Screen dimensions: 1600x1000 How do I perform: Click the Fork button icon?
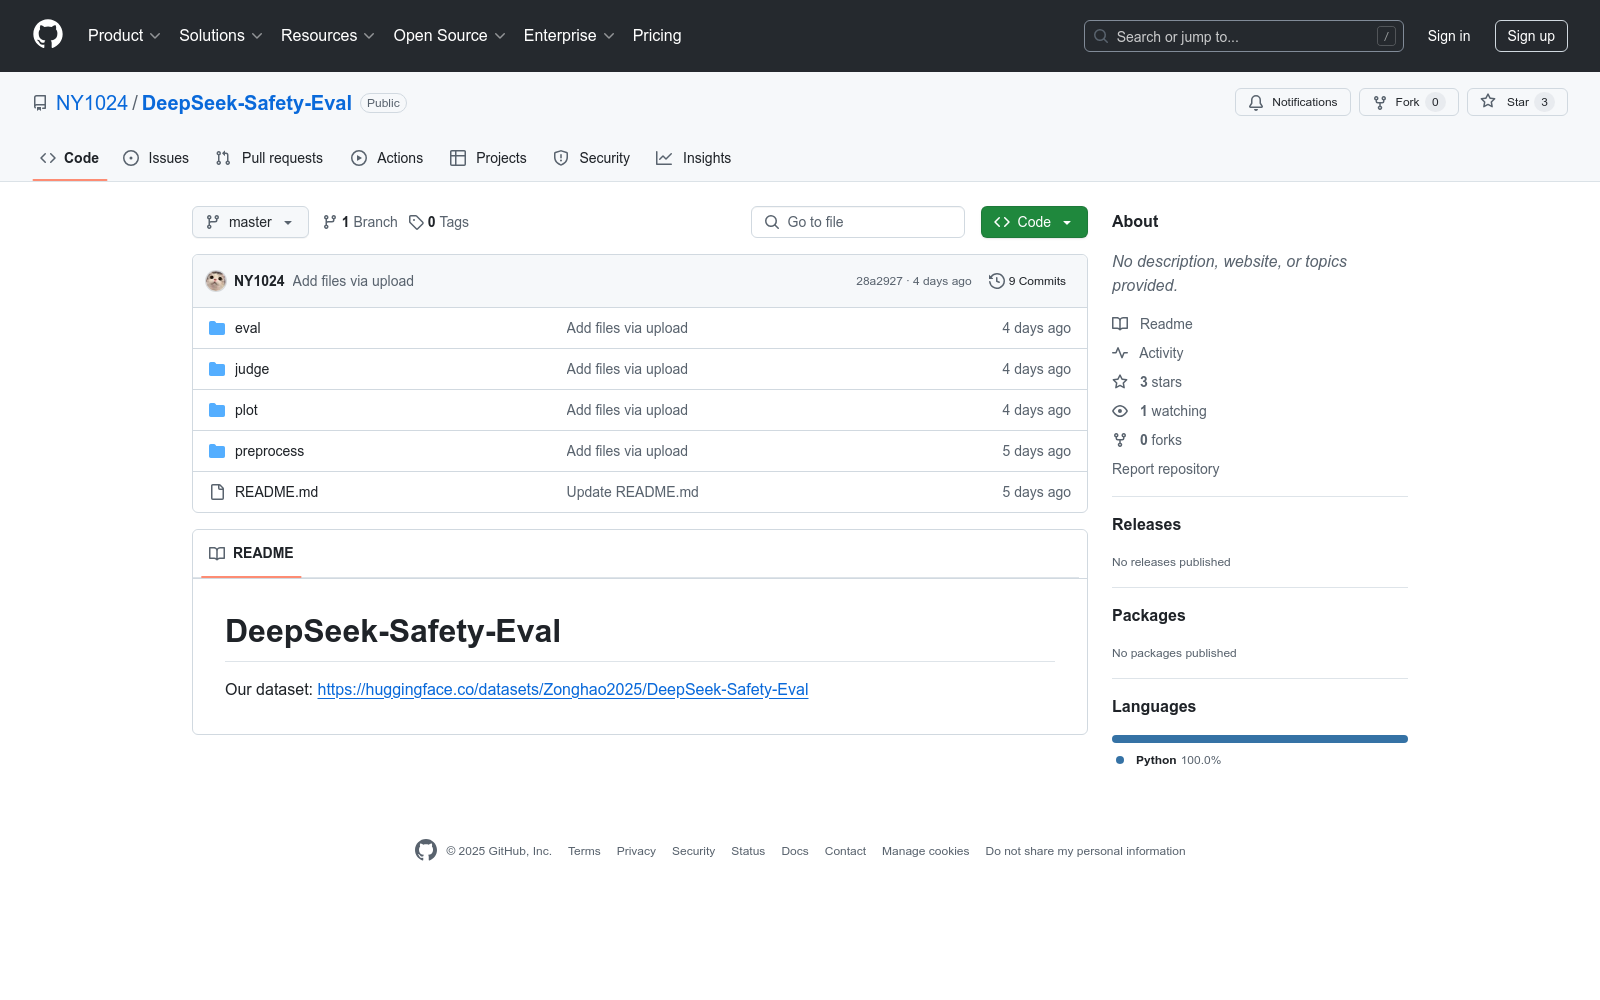coord(1380,102)
